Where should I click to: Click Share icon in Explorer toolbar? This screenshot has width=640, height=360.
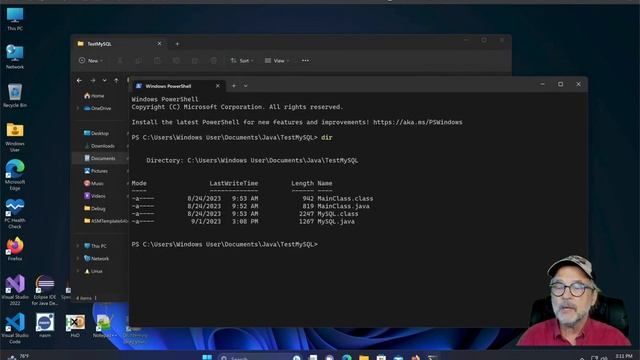click(x=195, y=61)
